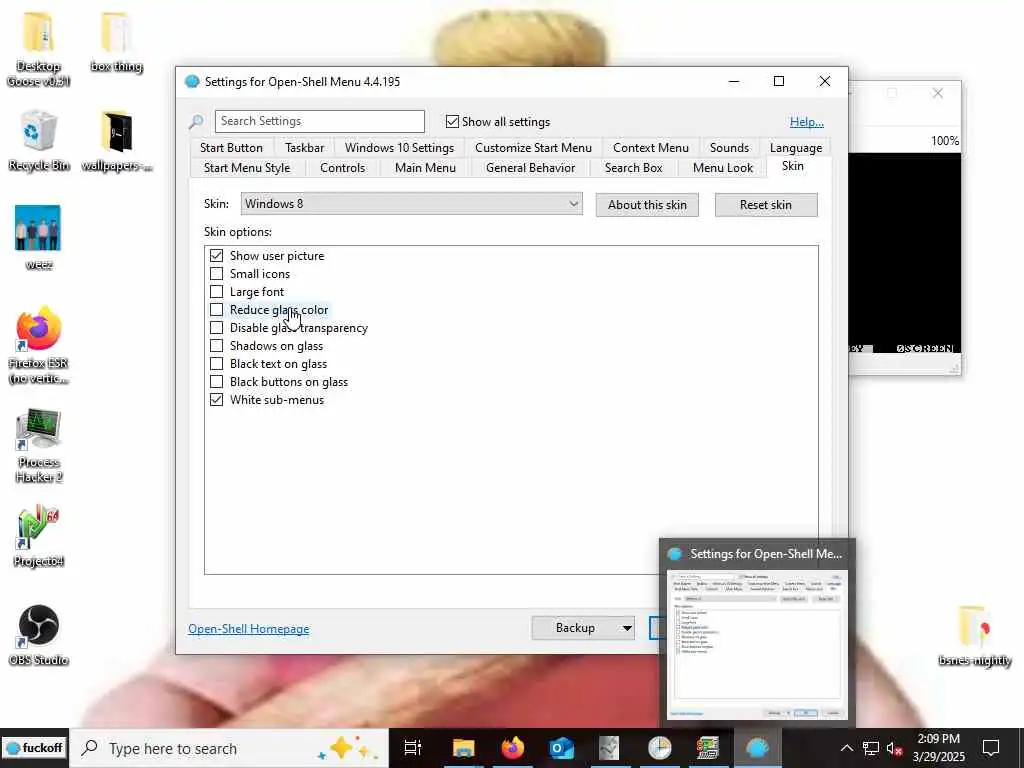
Task: Switch to the Context Menu tab
Action: point(650,148)
